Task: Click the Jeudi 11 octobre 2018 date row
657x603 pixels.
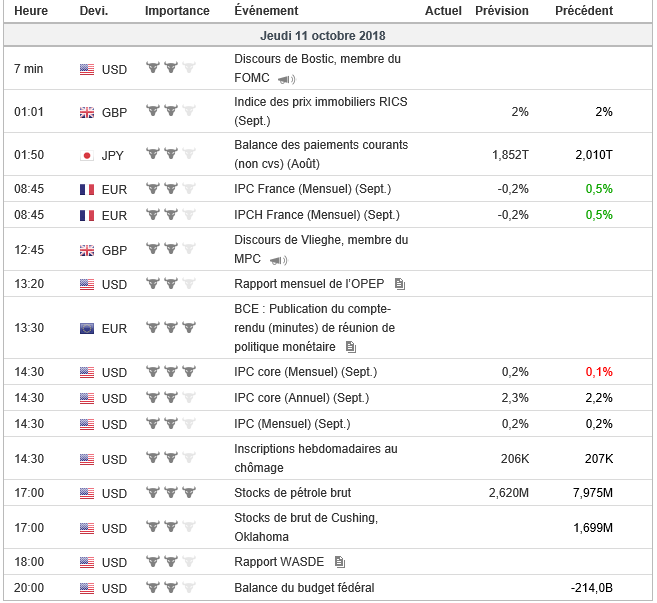Action: pos(328,36)
